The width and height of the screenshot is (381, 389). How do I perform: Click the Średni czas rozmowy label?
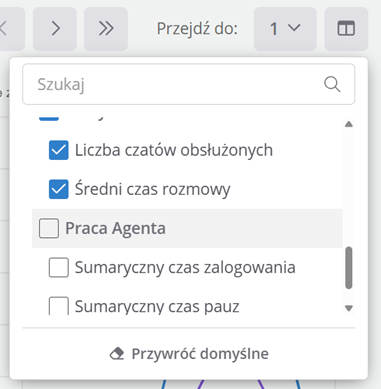[153, 189]
